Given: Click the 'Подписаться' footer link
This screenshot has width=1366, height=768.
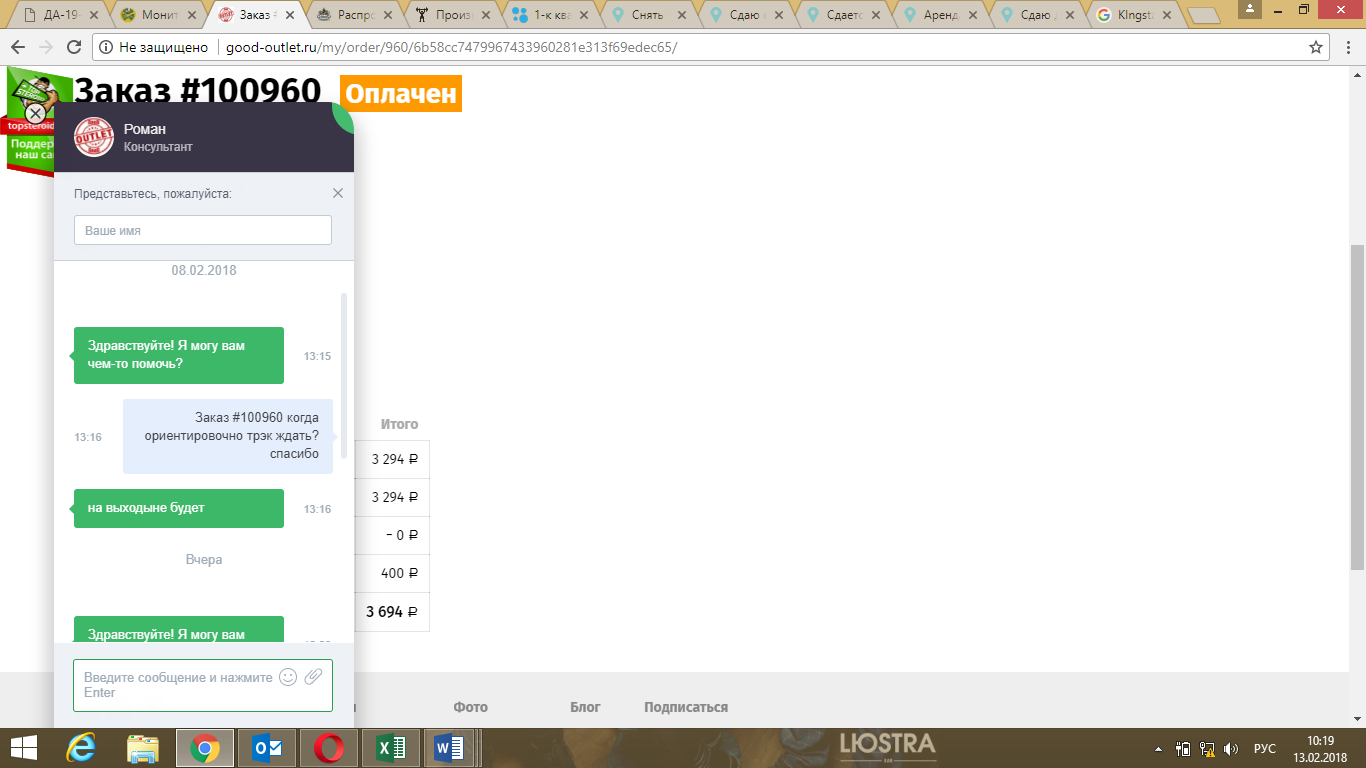Looking at the screenshot, I should tap(686, 707).
